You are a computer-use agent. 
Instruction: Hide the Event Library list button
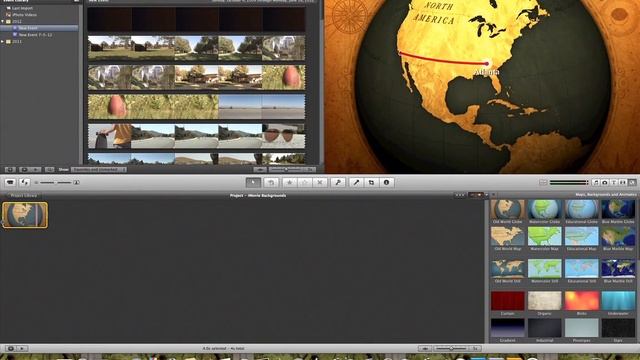(x=10, y=169)
